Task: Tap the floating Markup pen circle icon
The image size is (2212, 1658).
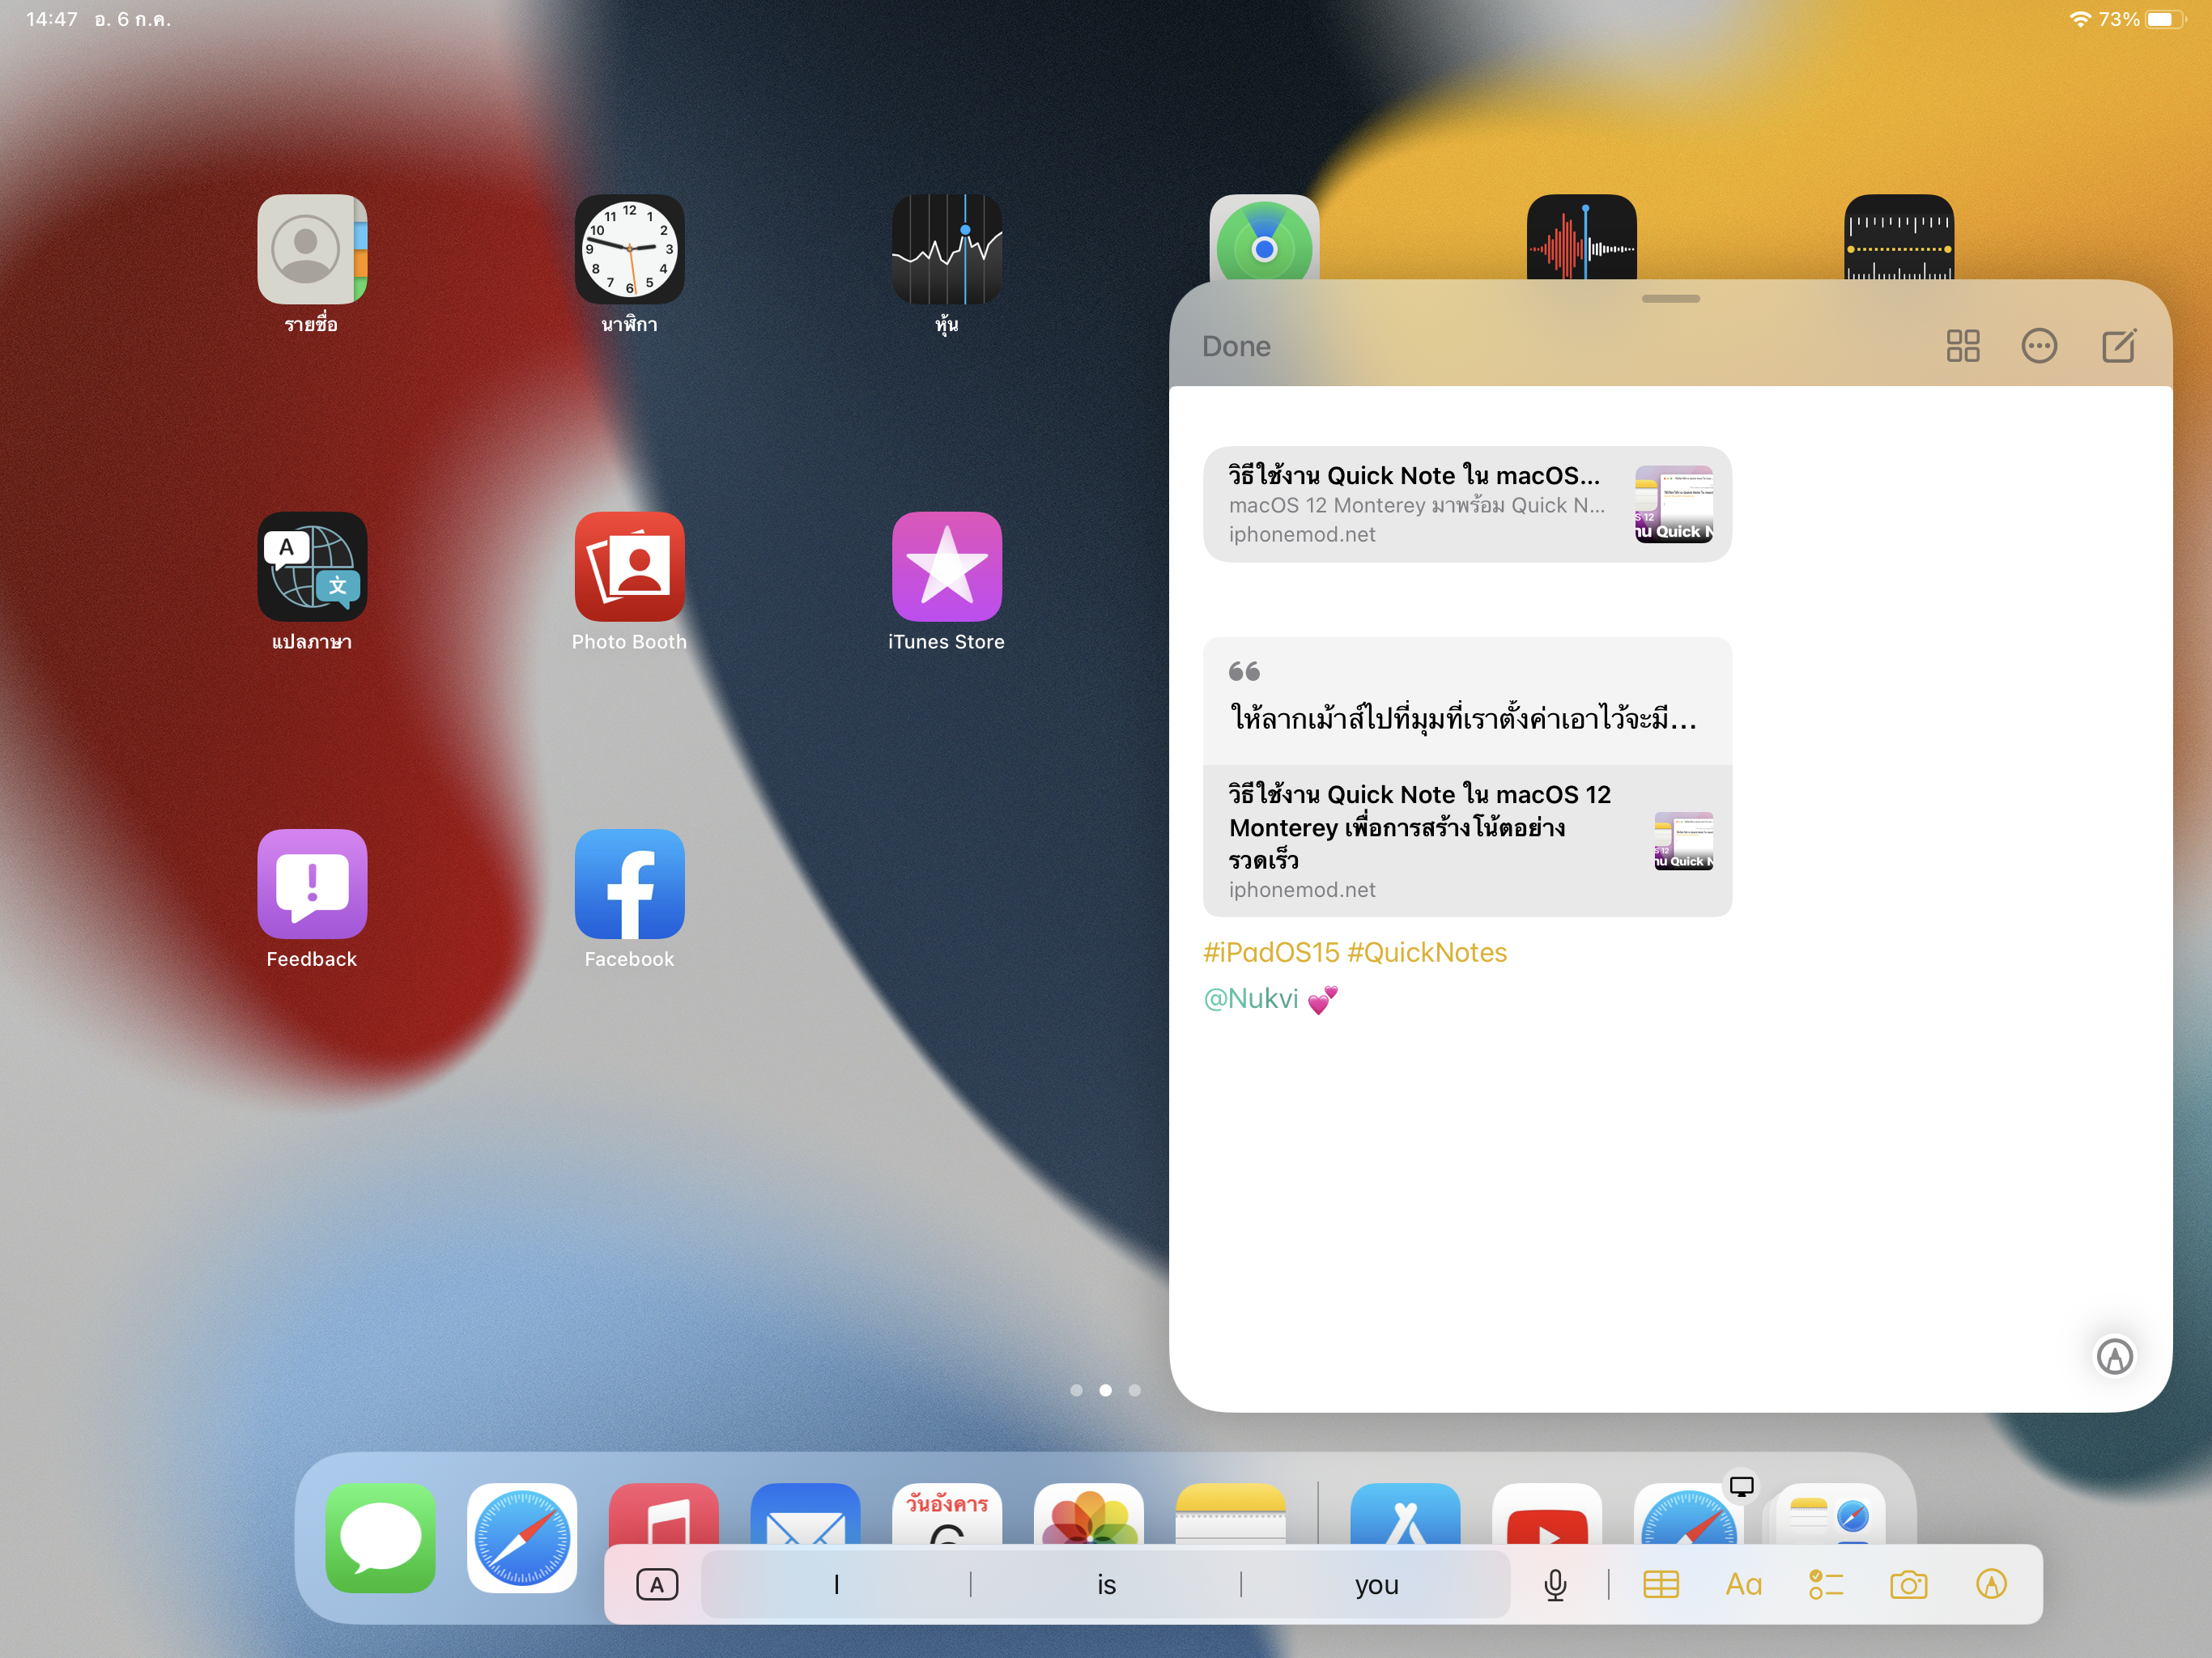Action: tap(2114, 1356)
